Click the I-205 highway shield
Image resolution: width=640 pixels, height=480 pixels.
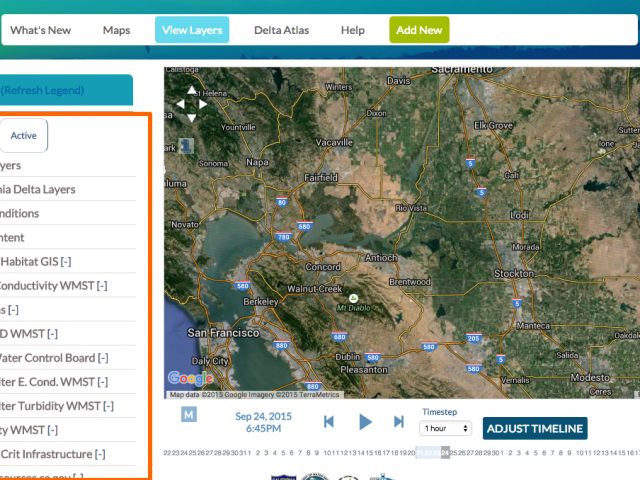(473, 338)
